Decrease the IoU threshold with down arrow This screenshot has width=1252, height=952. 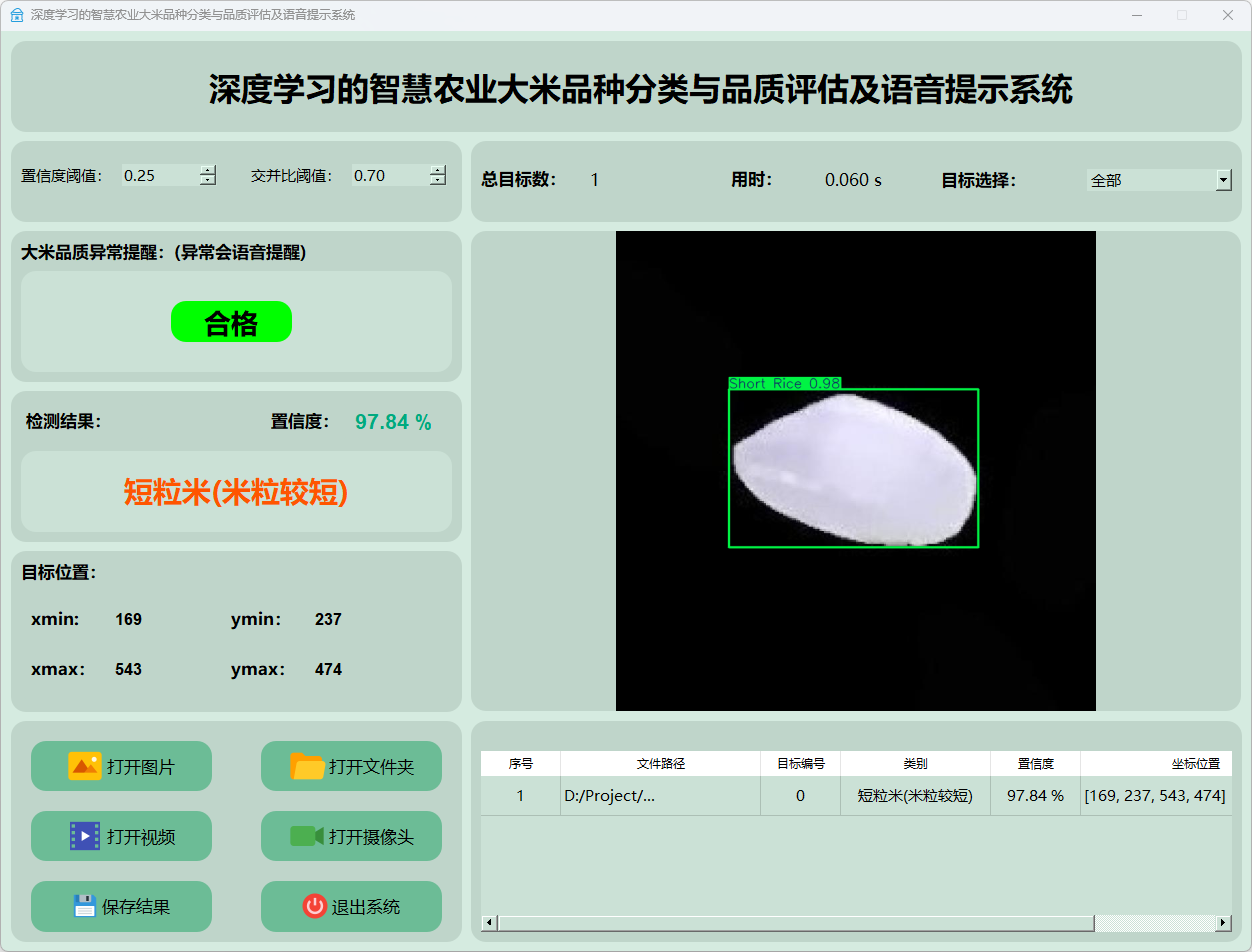click(438, 180)
